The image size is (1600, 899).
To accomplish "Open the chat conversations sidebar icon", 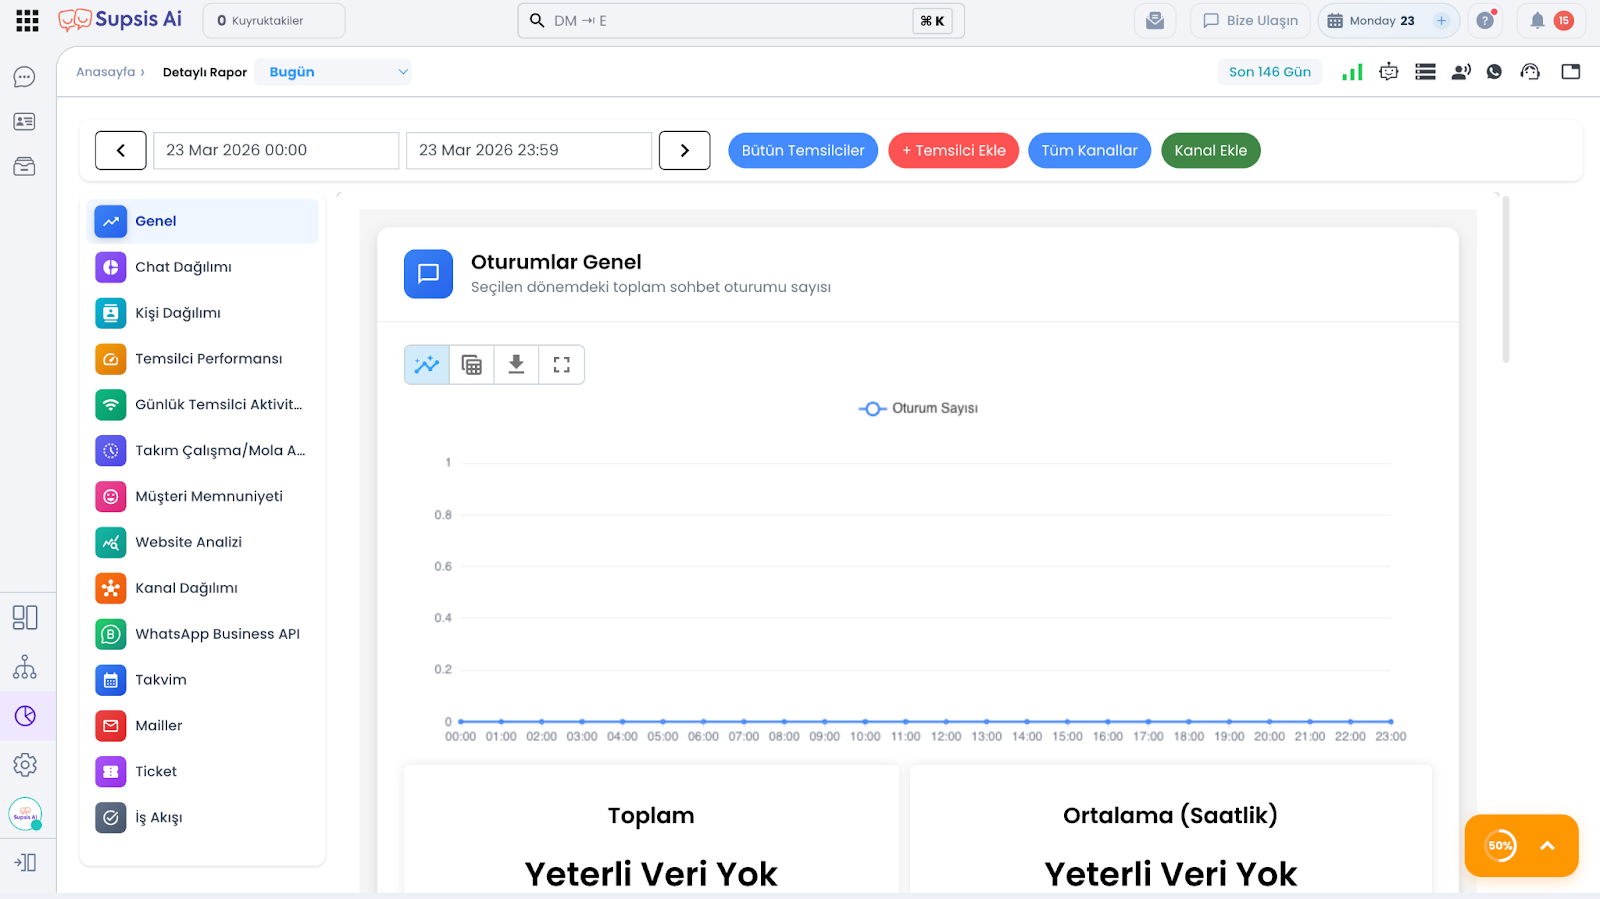I will pyautogui.click(x=24, y=77).
